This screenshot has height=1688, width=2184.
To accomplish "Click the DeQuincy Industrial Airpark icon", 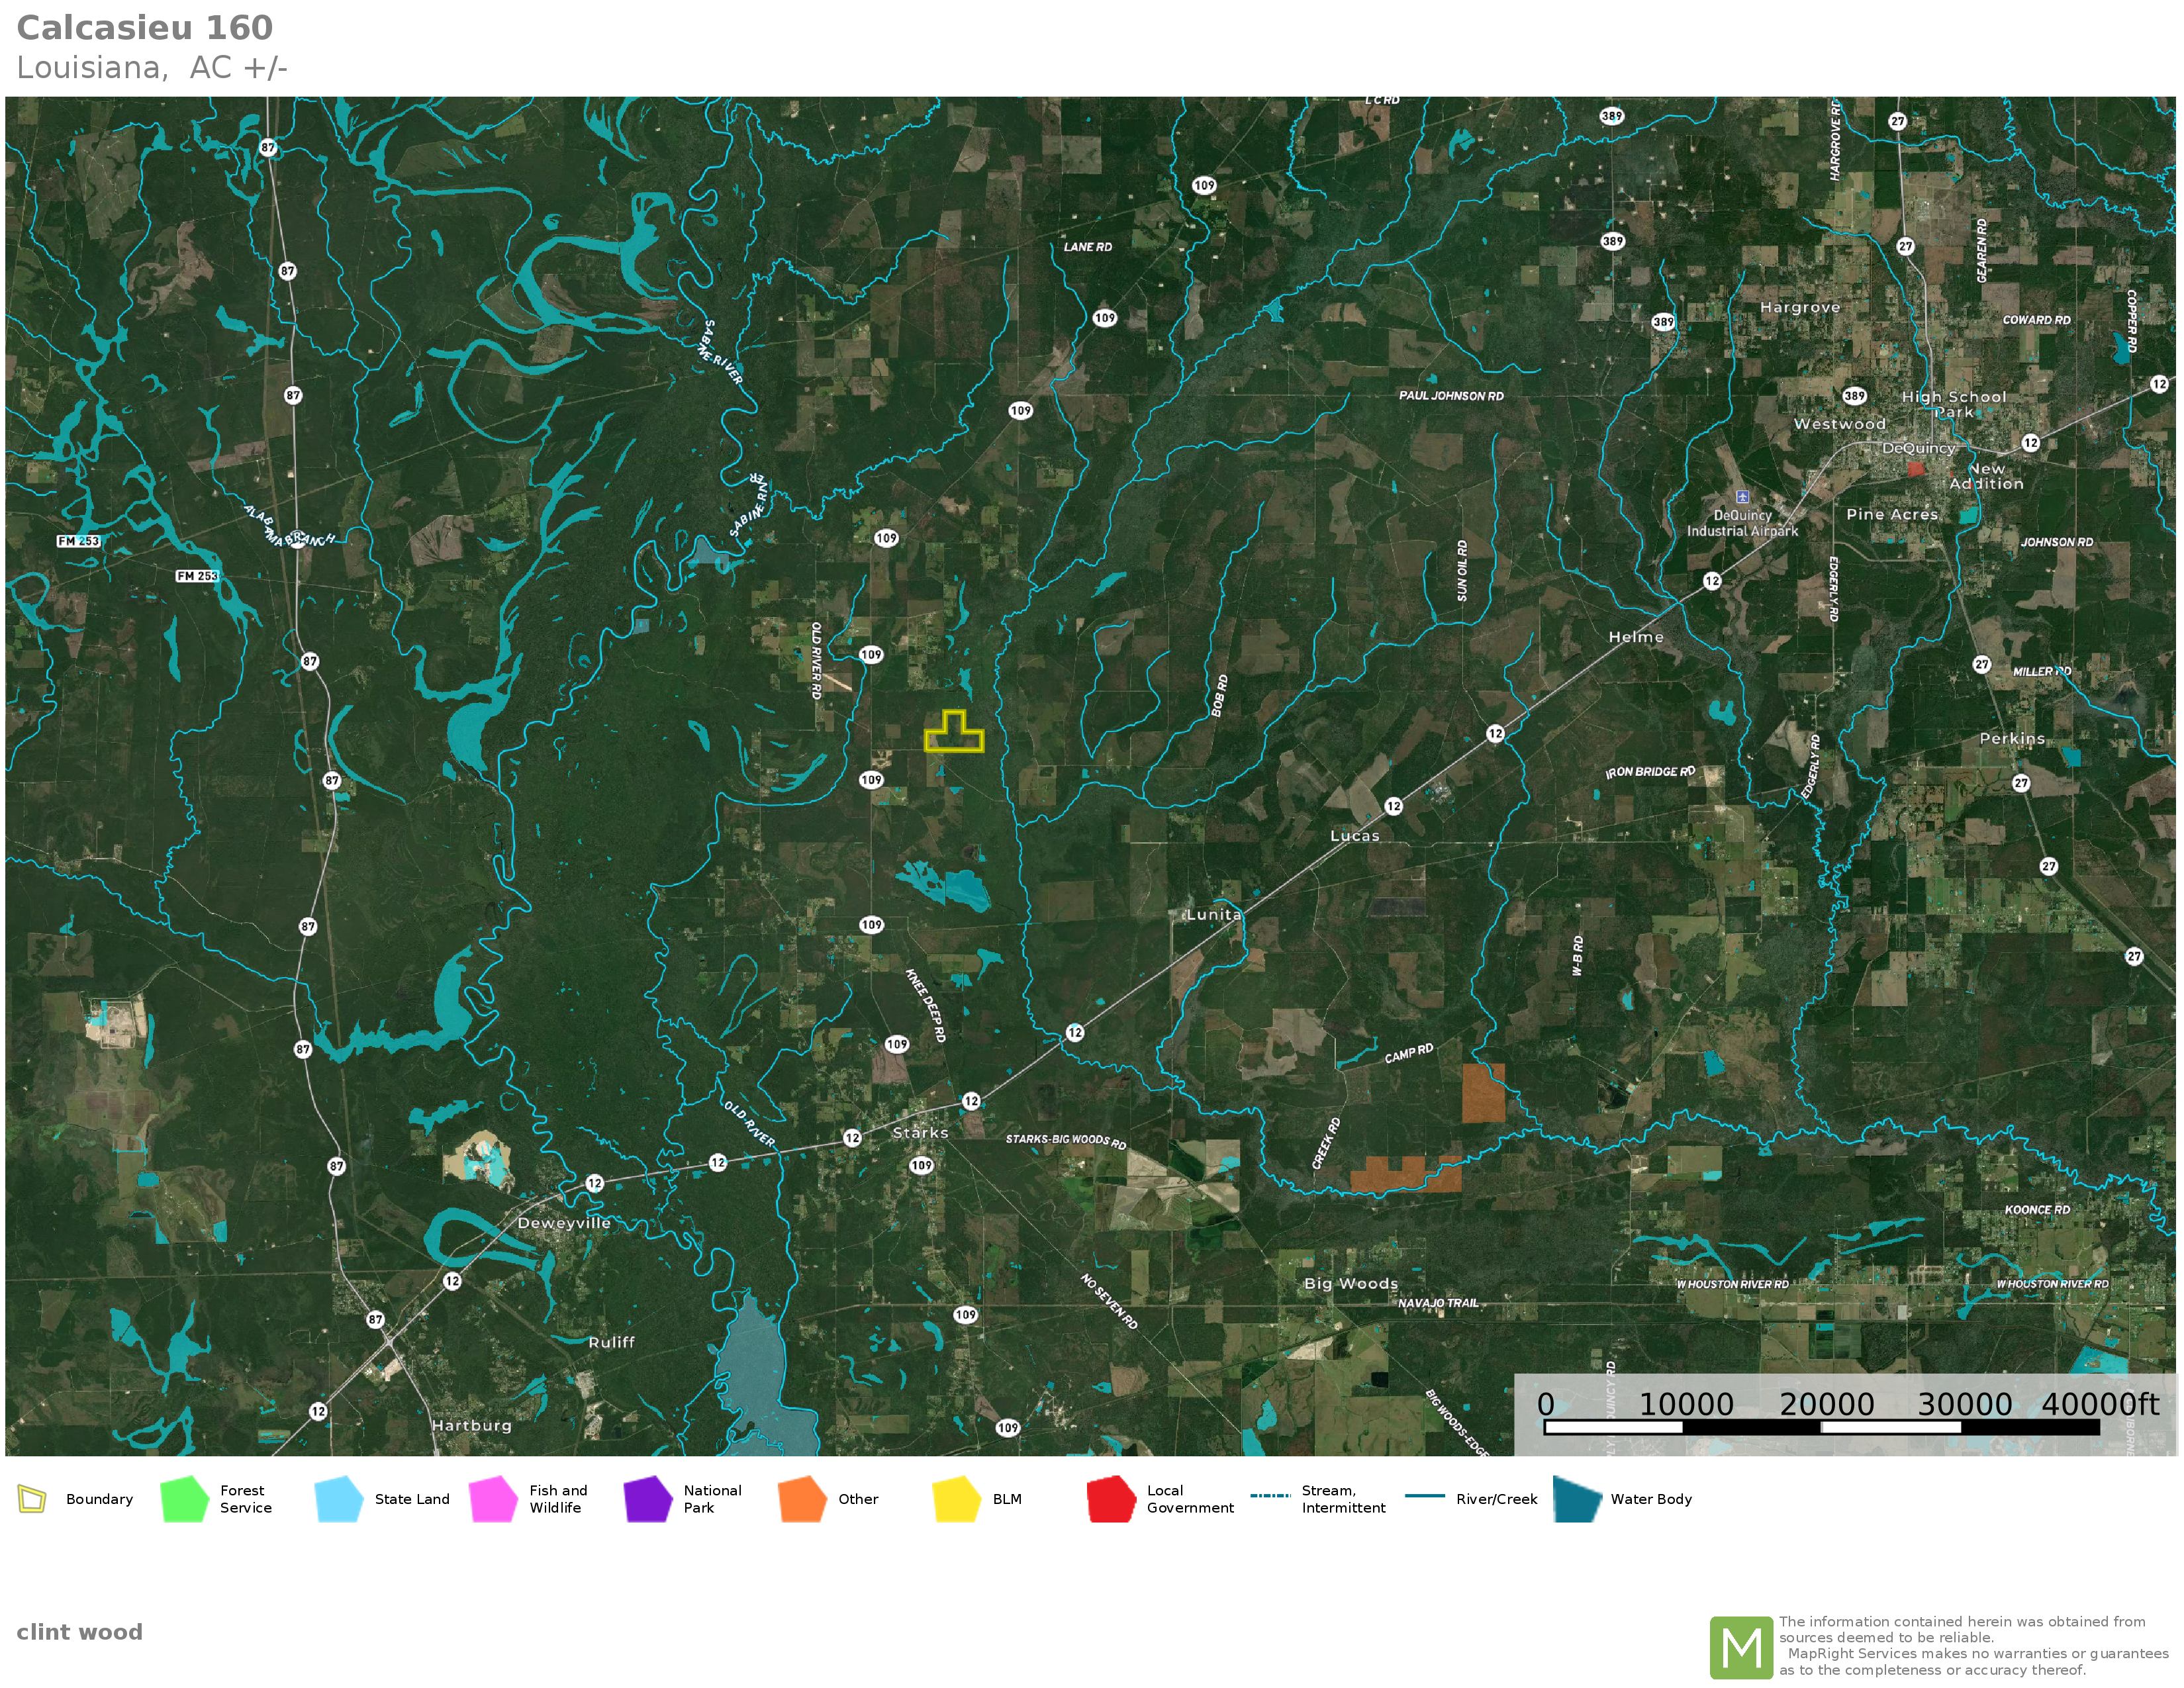I will click(1742, 497).
